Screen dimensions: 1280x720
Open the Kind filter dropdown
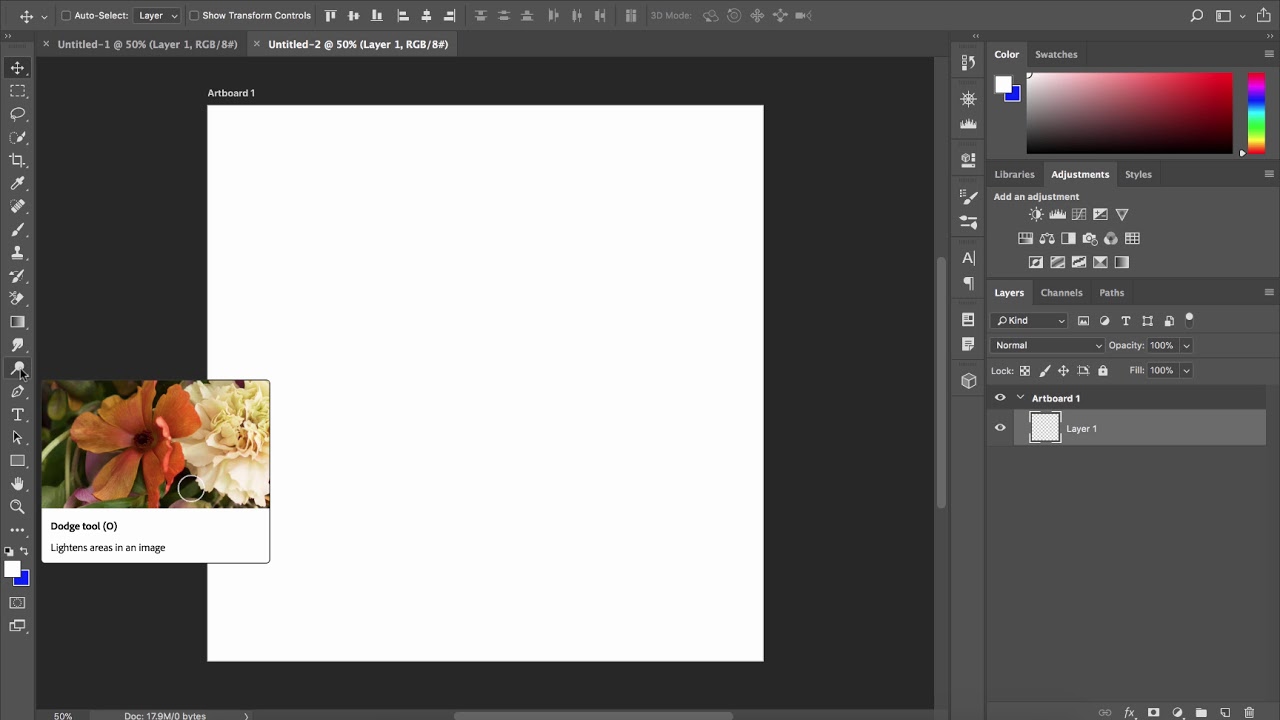point(1030,321)
